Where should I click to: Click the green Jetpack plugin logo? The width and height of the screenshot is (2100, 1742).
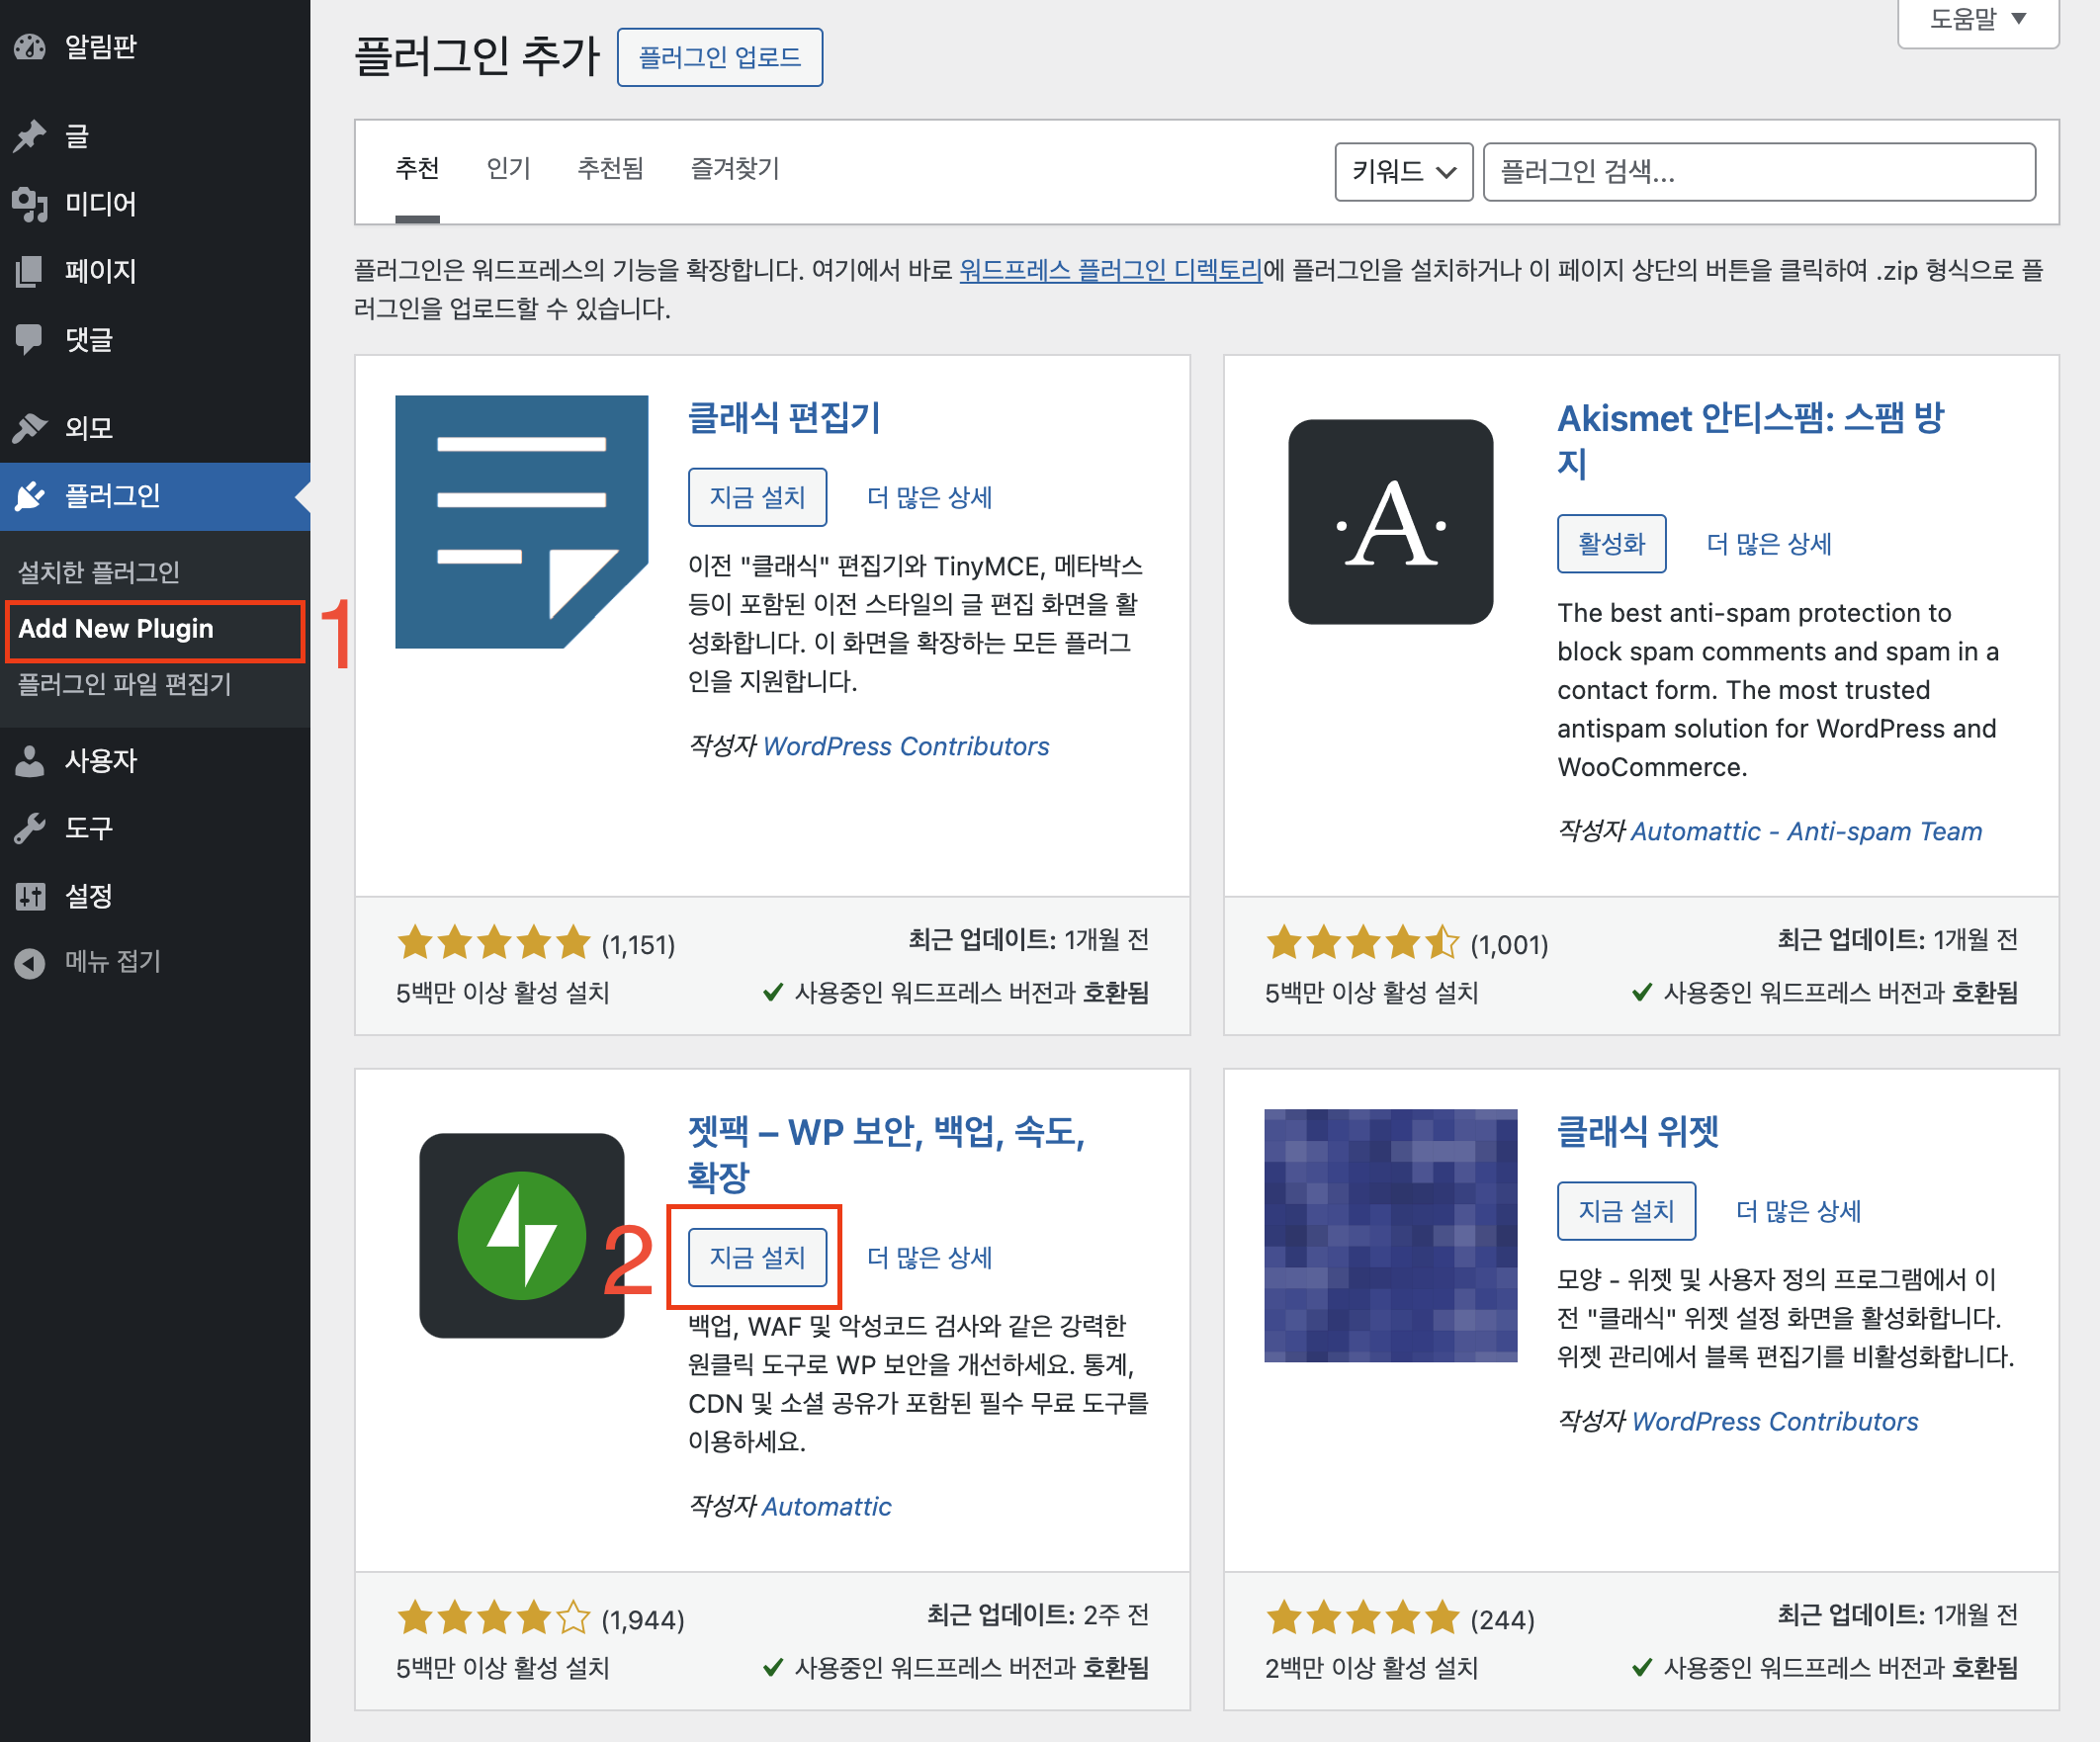(522, 1236)
